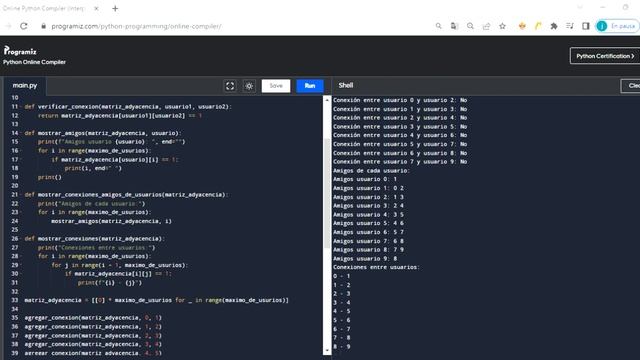Image resolution: width=640 pixels, height=360 pixels.
Task: Open the main.py tab
Action: click(25, 85)
